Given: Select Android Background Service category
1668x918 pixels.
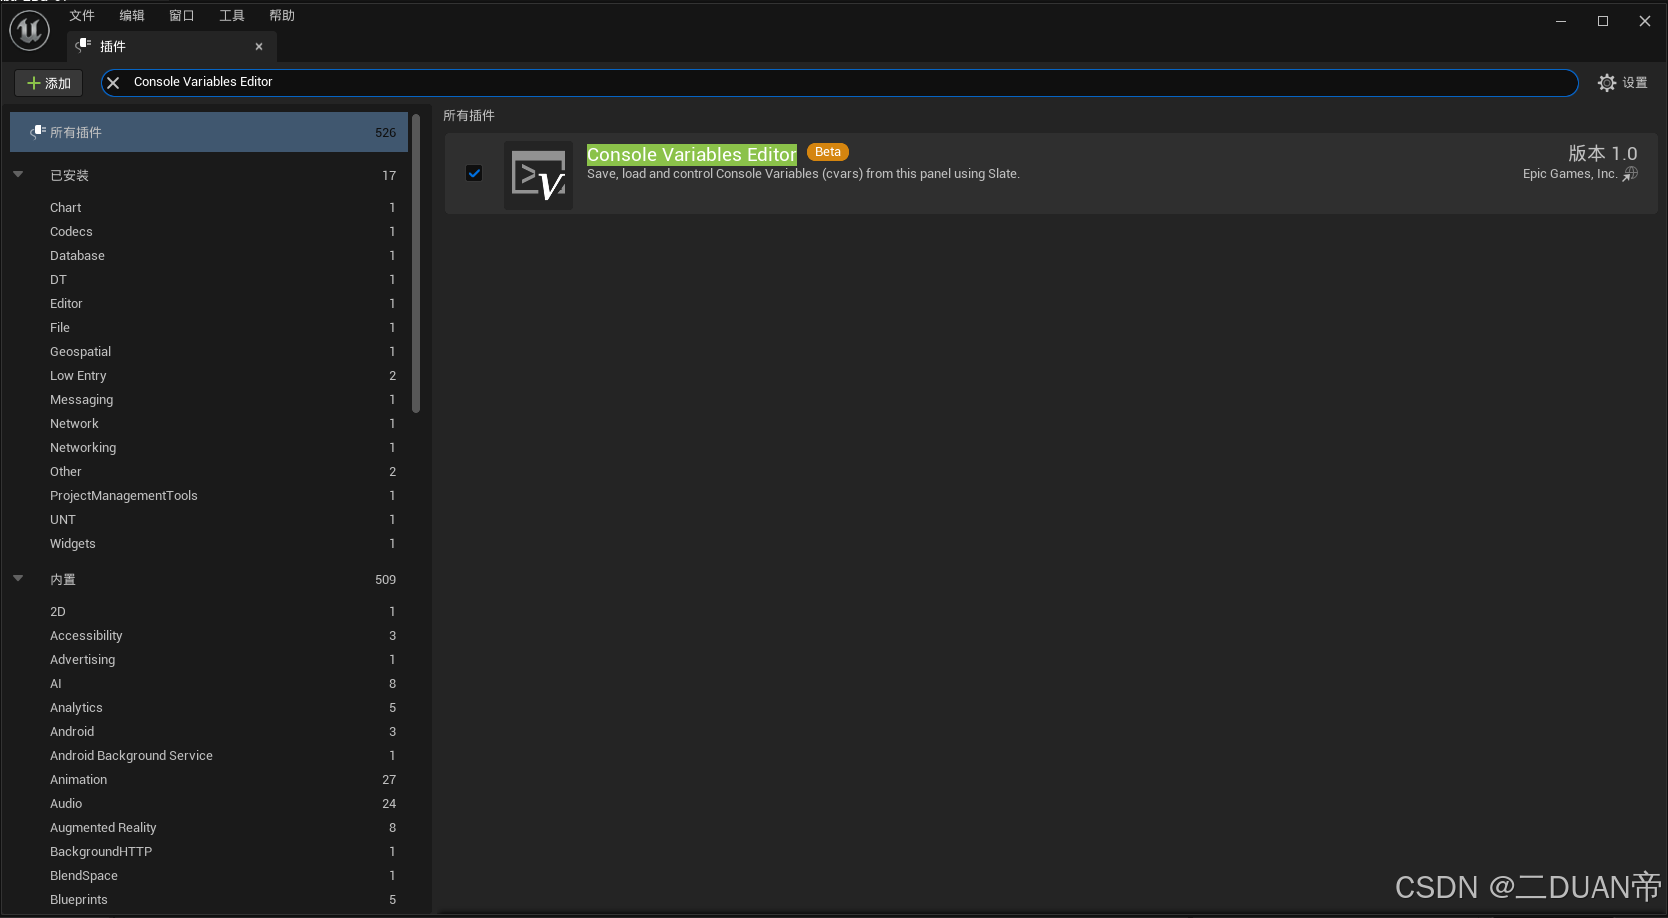Looking at the screenshot, I should tap(209, 755).
